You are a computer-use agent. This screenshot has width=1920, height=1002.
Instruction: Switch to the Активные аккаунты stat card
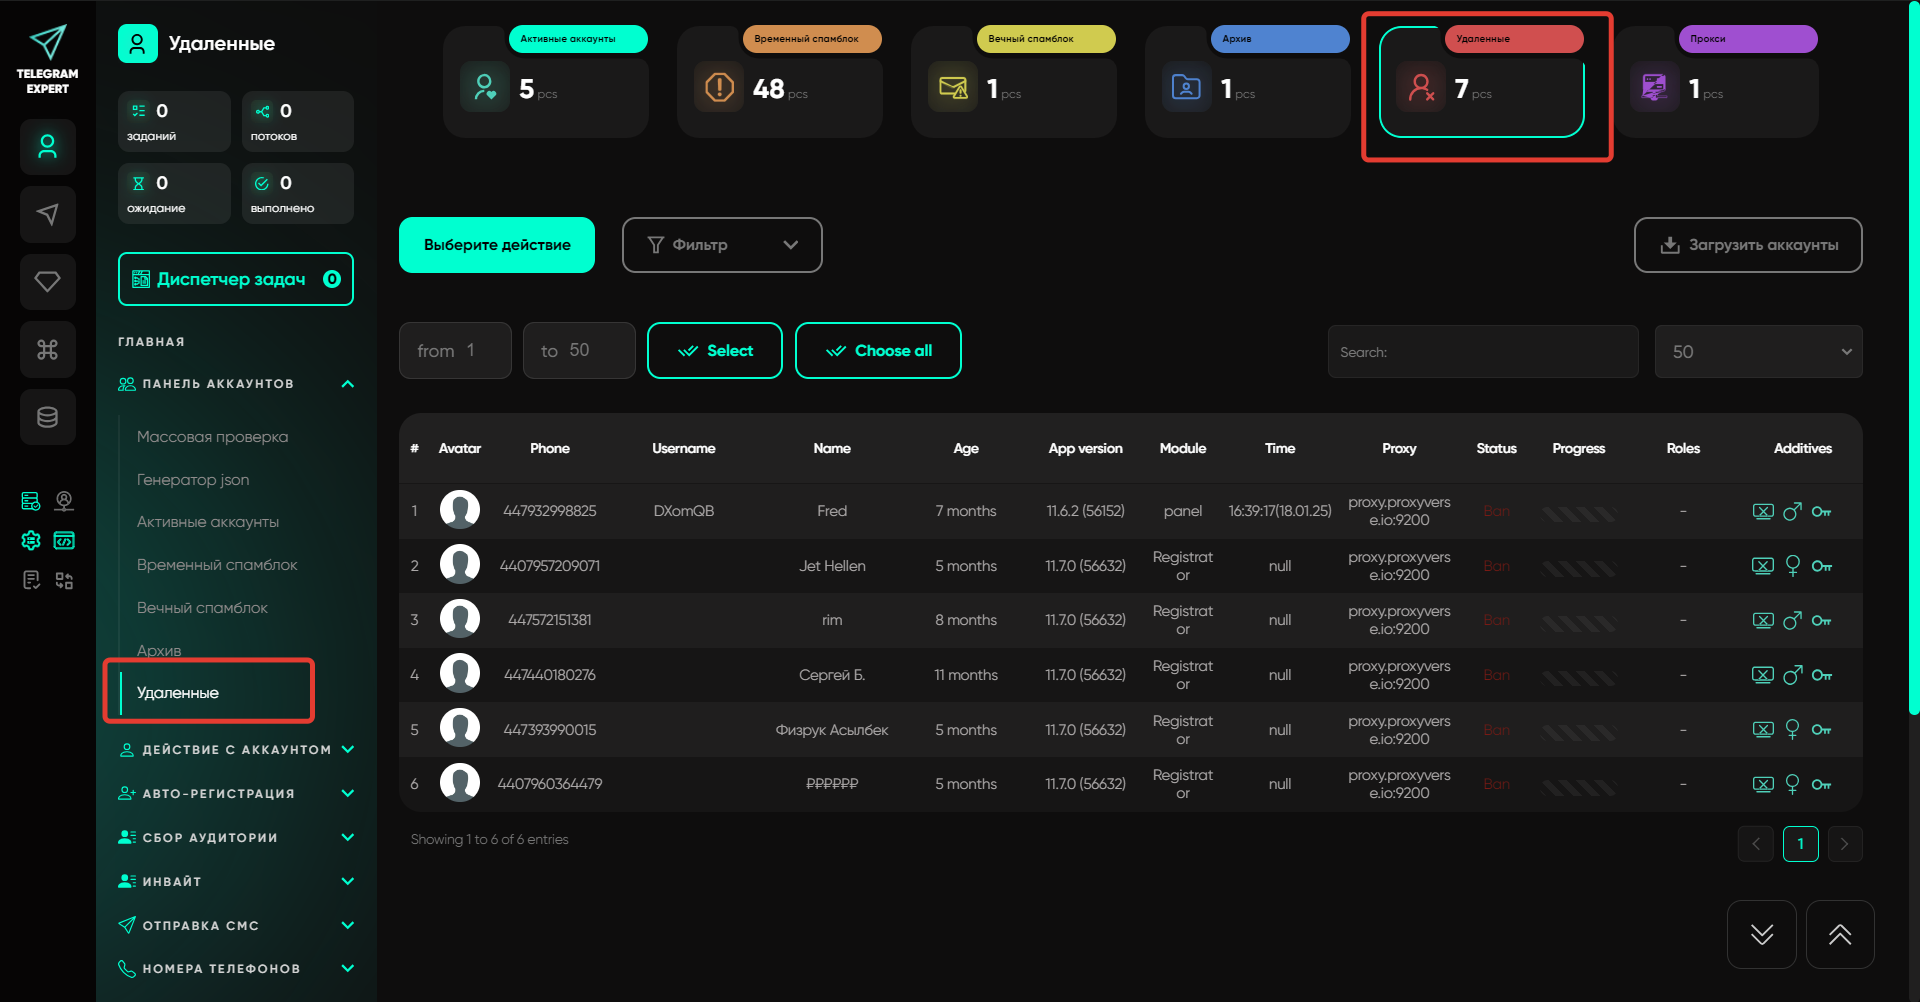pyautogui.click(x=546, y=82)
